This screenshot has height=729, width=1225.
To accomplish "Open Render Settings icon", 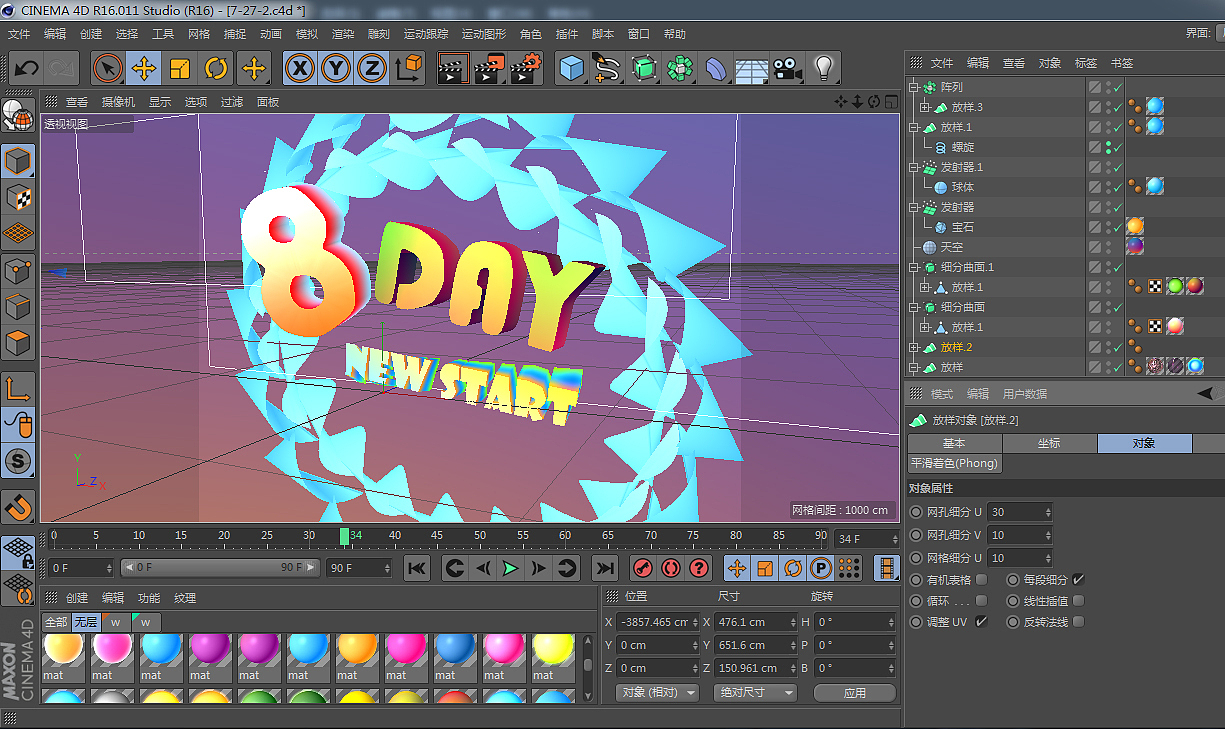I will coord(526,69).
